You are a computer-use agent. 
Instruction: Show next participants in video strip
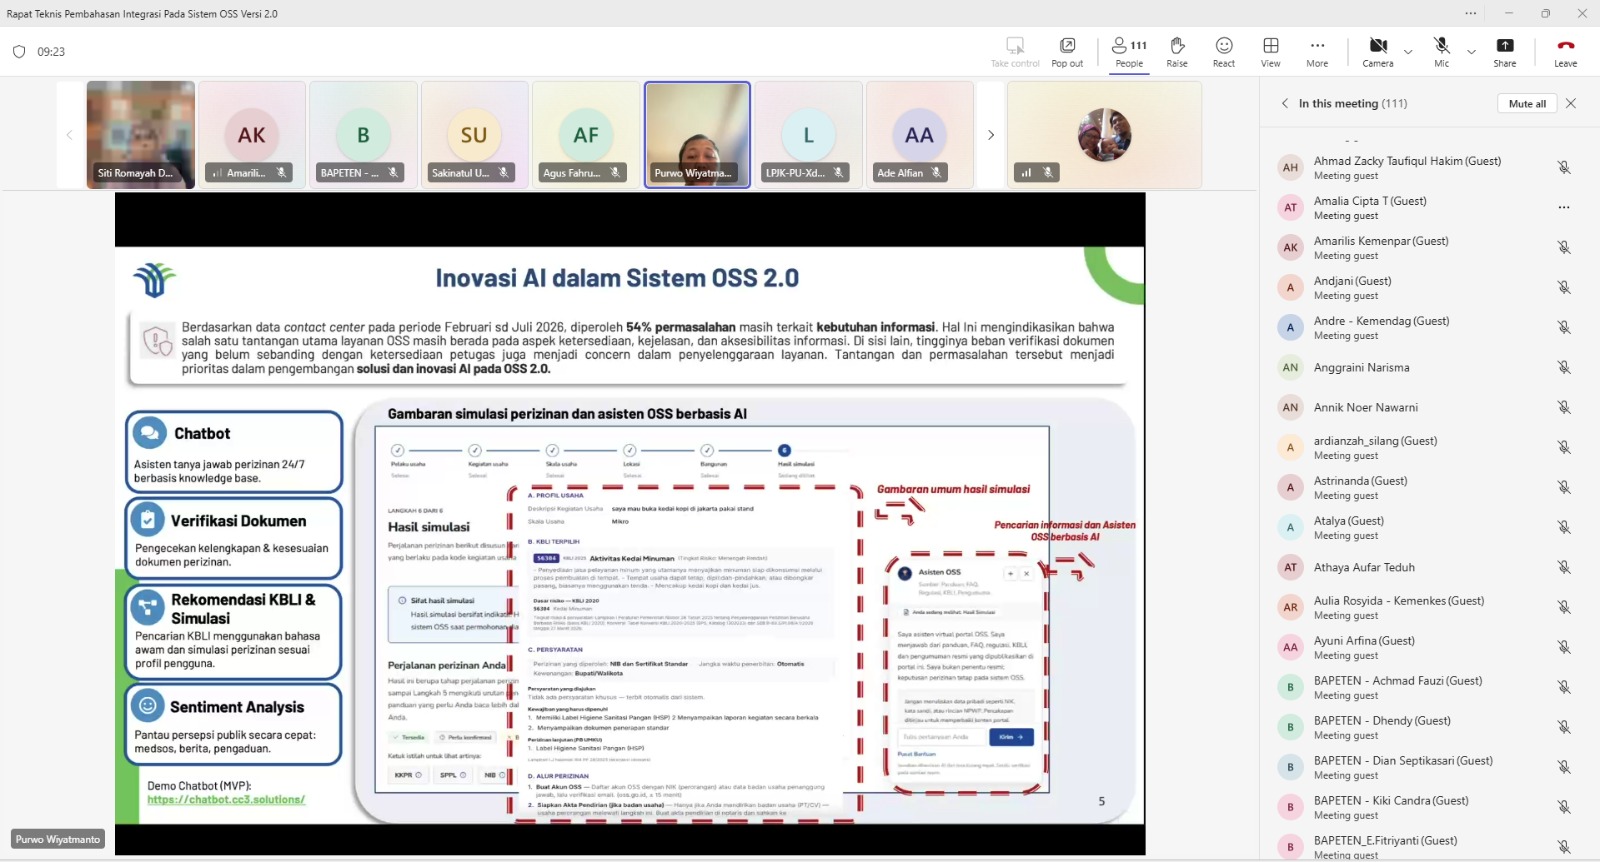991,135
